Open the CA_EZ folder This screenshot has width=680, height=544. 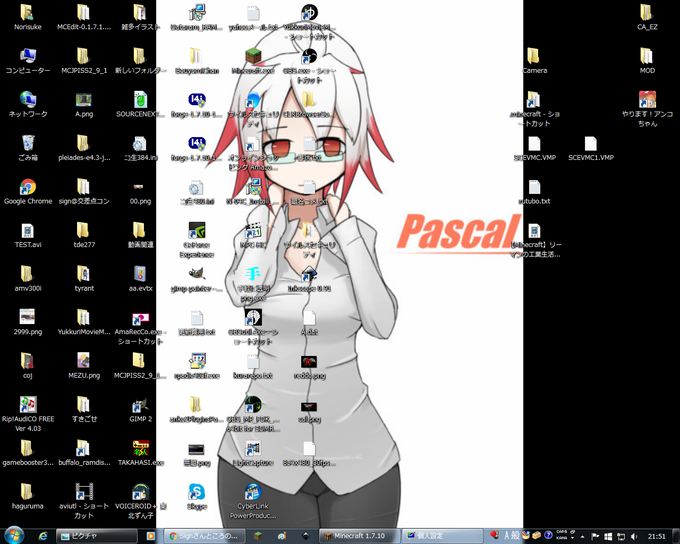point(647,17)
